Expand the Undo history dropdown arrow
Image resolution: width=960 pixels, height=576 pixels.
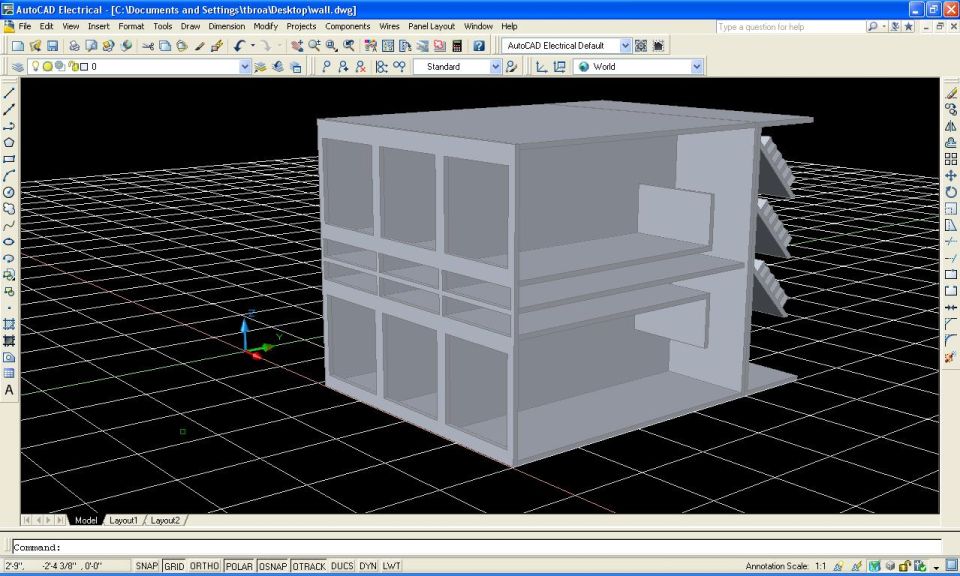252,46
